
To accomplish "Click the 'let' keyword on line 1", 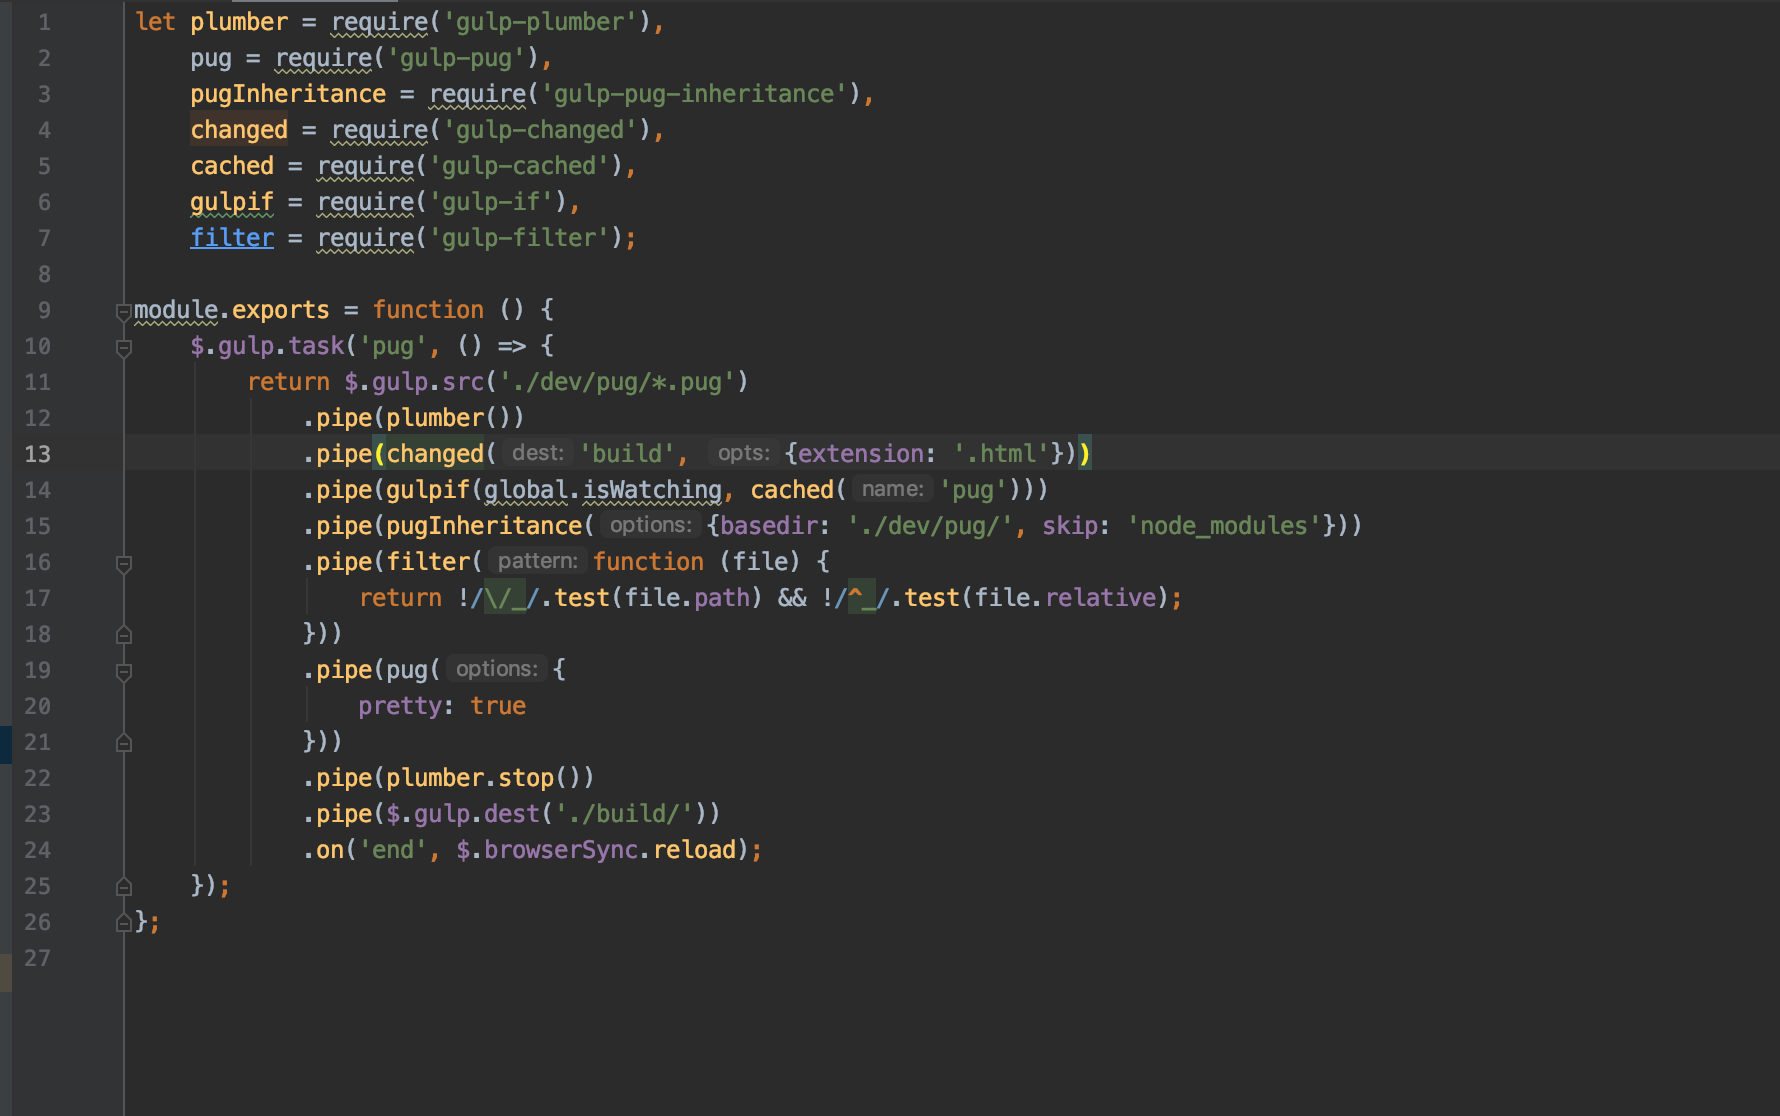I will tap(155, 22).
